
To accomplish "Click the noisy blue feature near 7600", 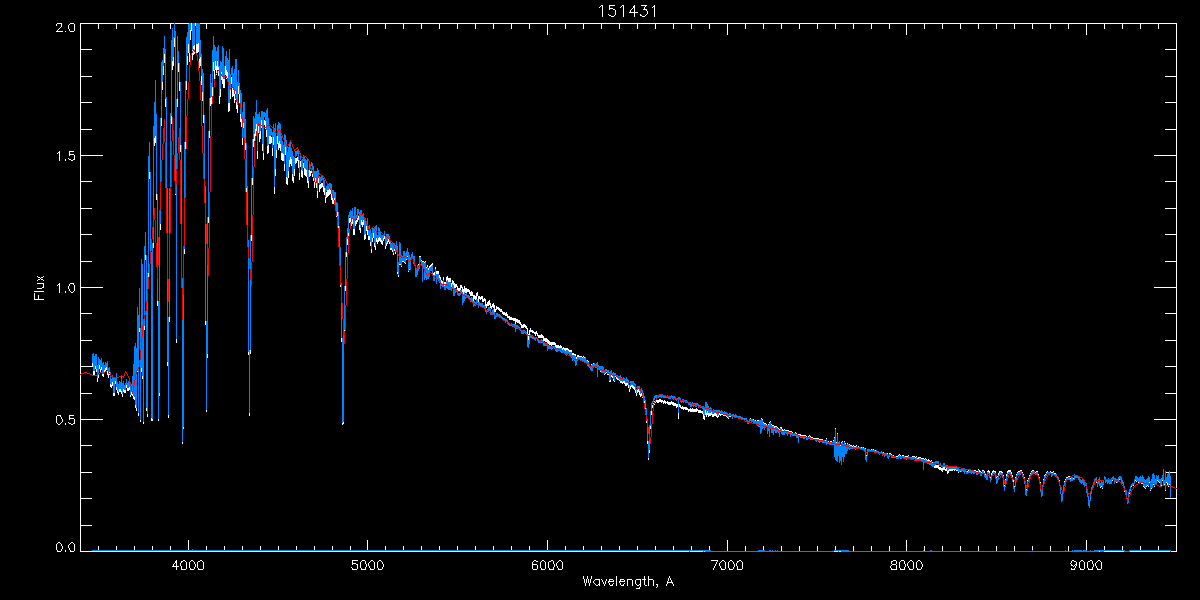I will coord(838,452).
